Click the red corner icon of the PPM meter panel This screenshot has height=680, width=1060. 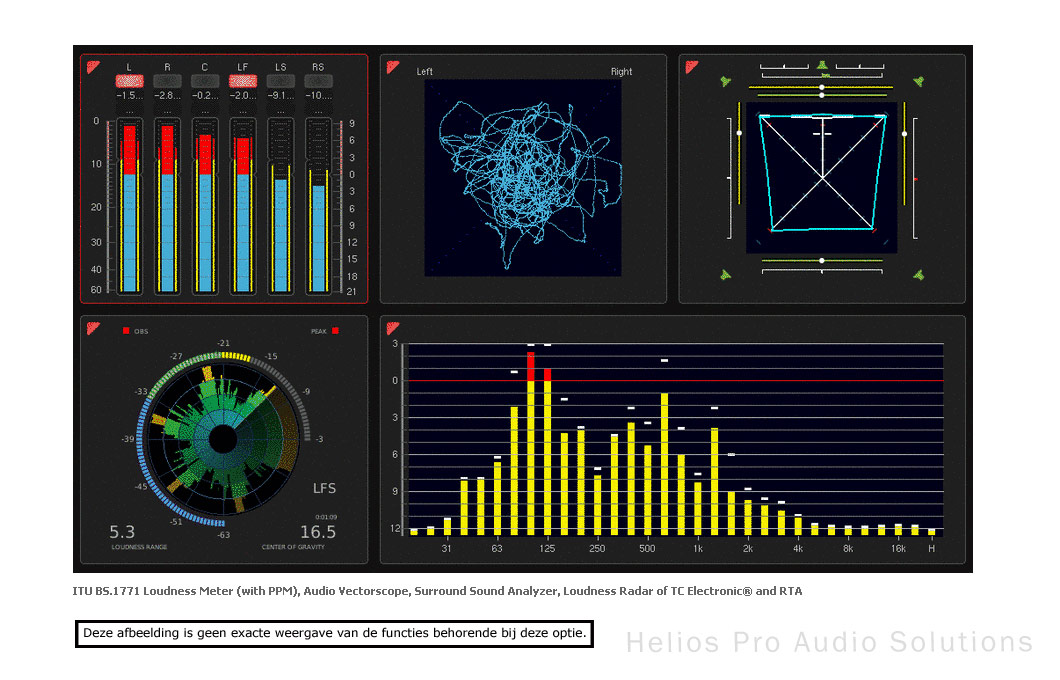pyautogui.click(x=93, y=68)
